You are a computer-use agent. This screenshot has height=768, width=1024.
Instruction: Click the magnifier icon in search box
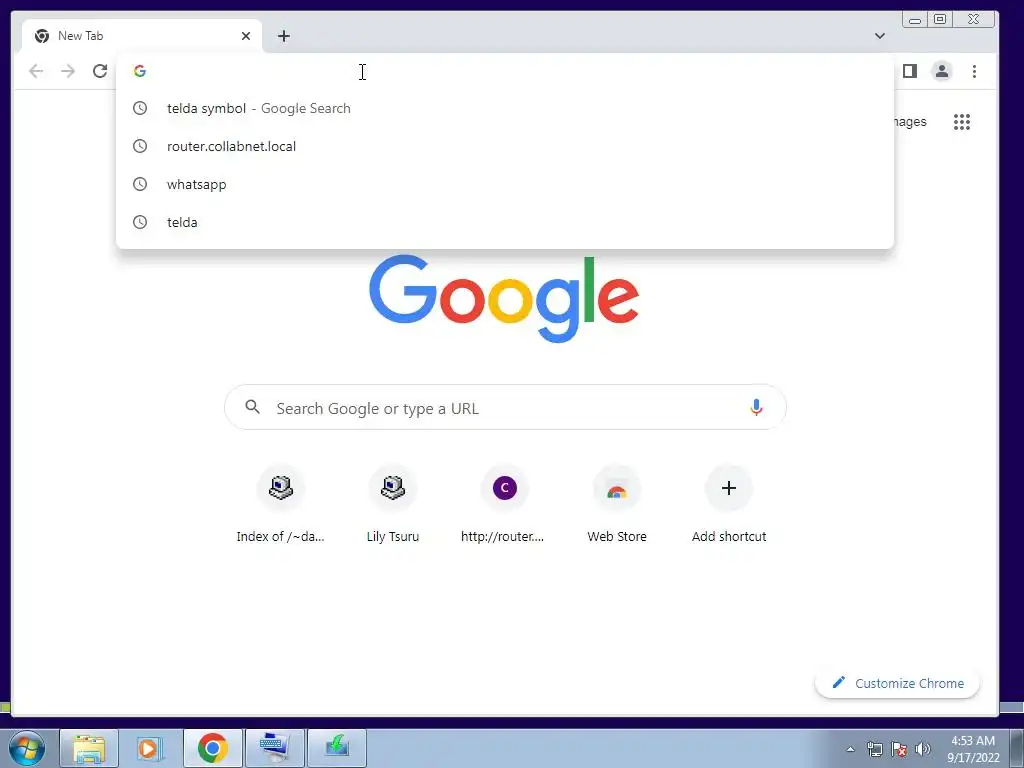pos(253,408)
